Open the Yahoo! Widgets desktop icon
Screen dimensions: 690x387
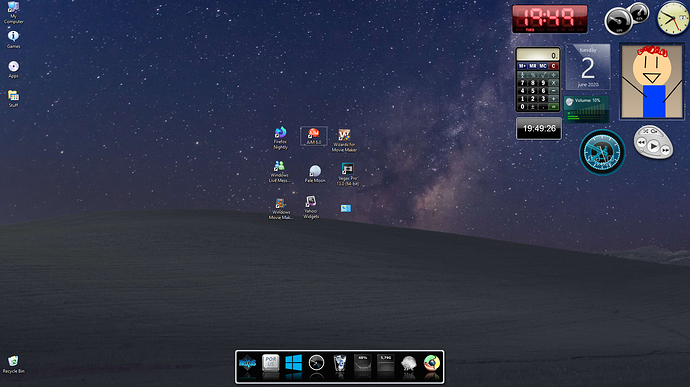[311, 207]
